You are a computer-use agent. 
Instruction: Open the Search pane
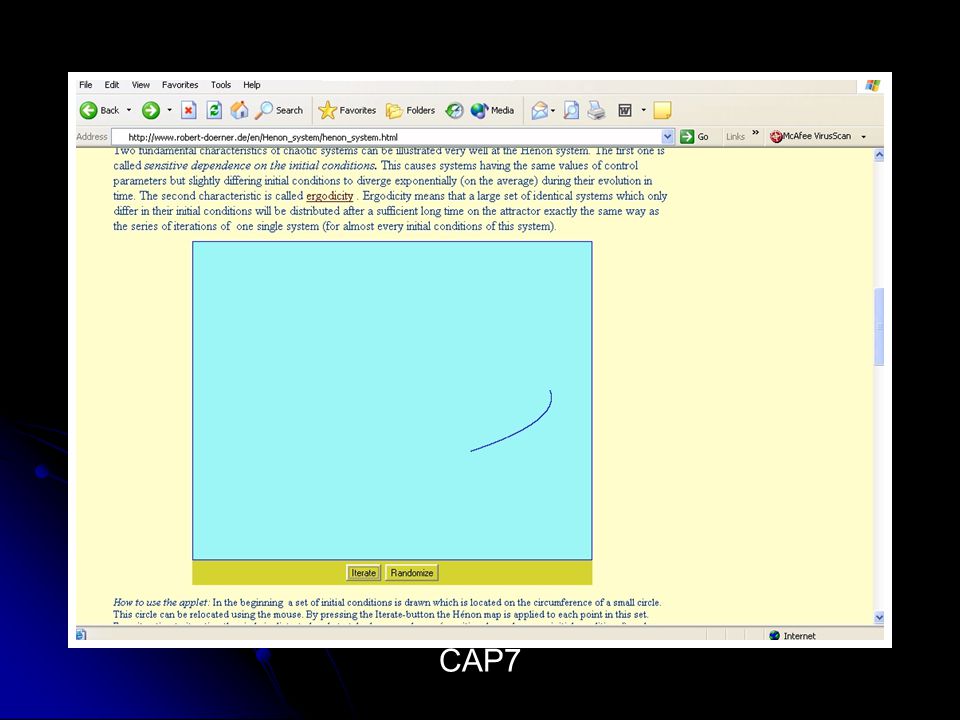click(x=279, y=110)
